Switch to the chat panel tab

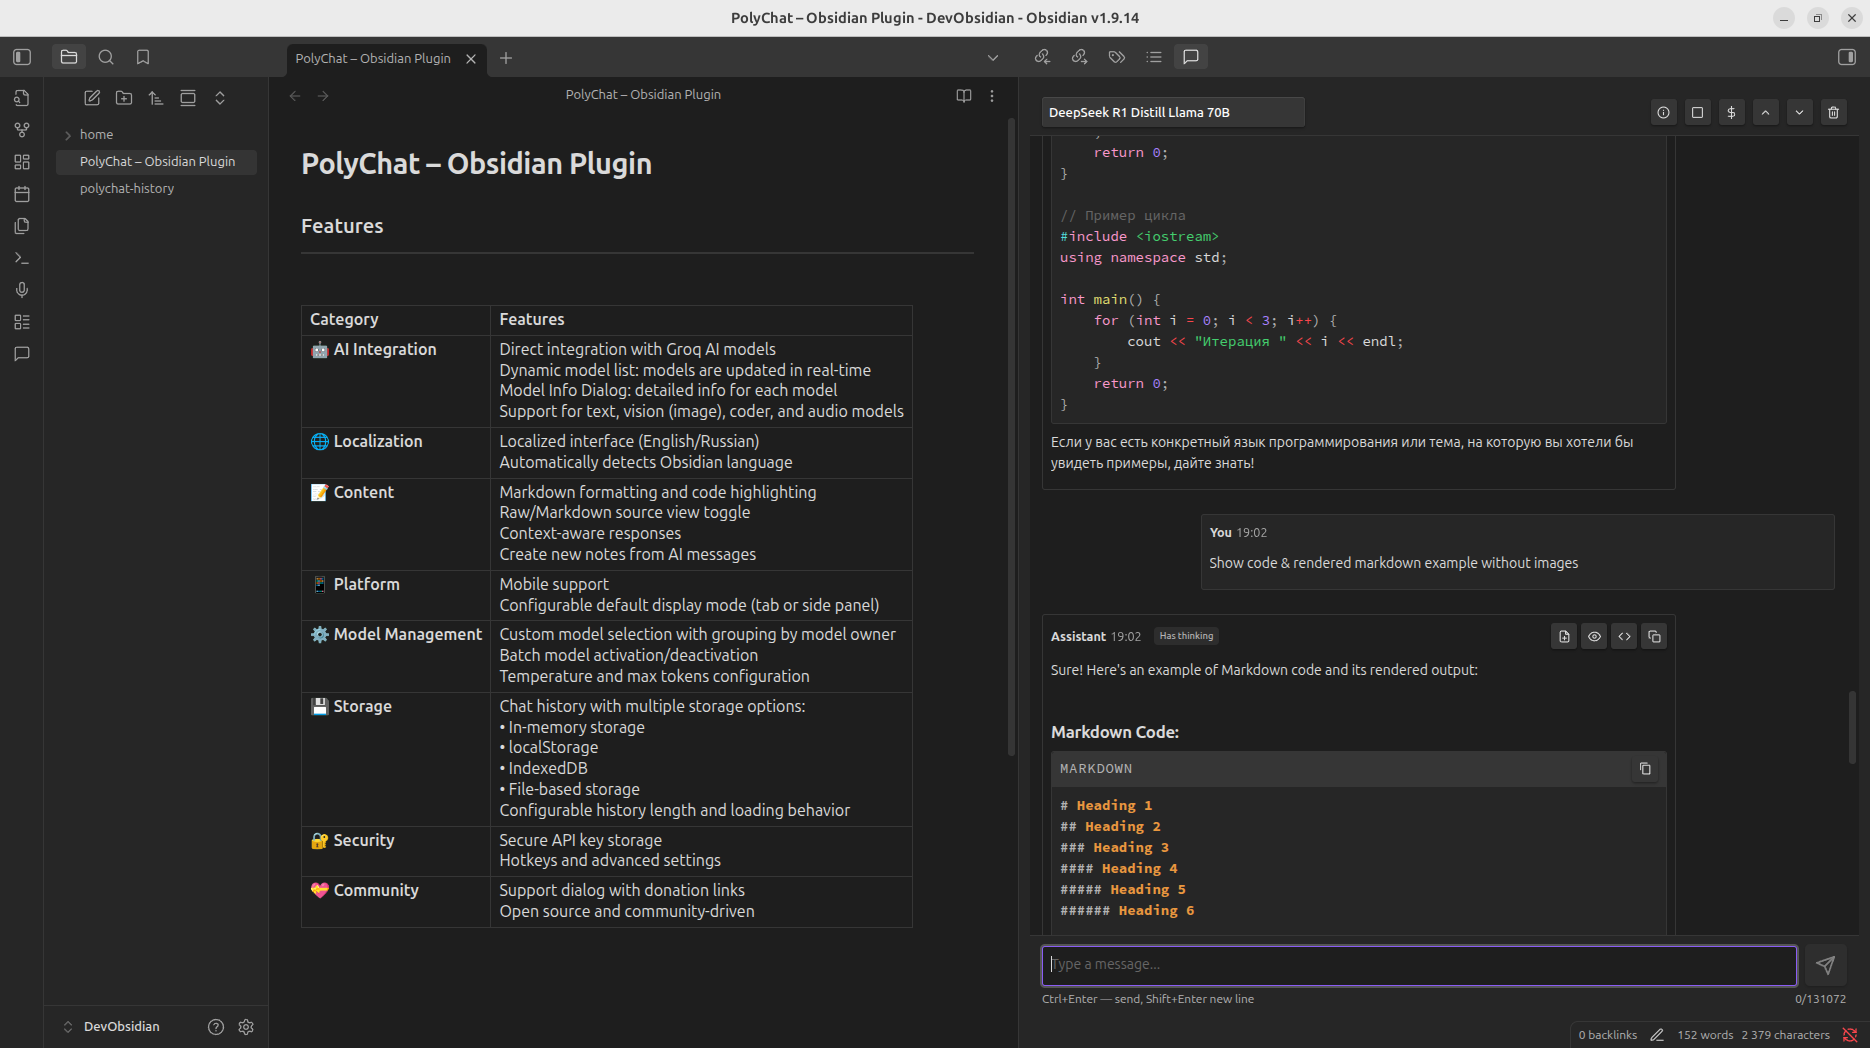click(x=1191, y=57)
